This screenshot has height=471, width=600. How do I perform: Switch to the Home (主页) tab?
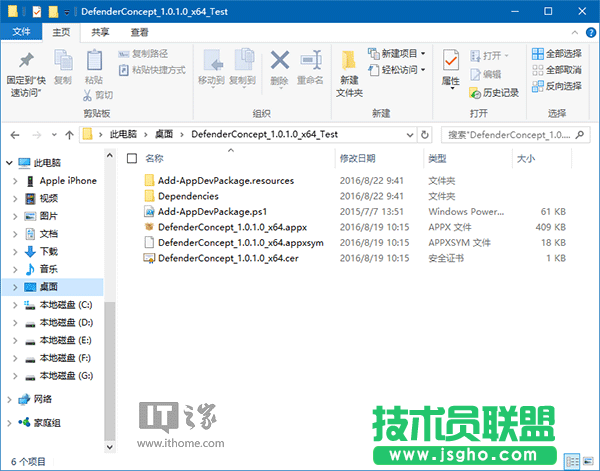pos(61,33)
